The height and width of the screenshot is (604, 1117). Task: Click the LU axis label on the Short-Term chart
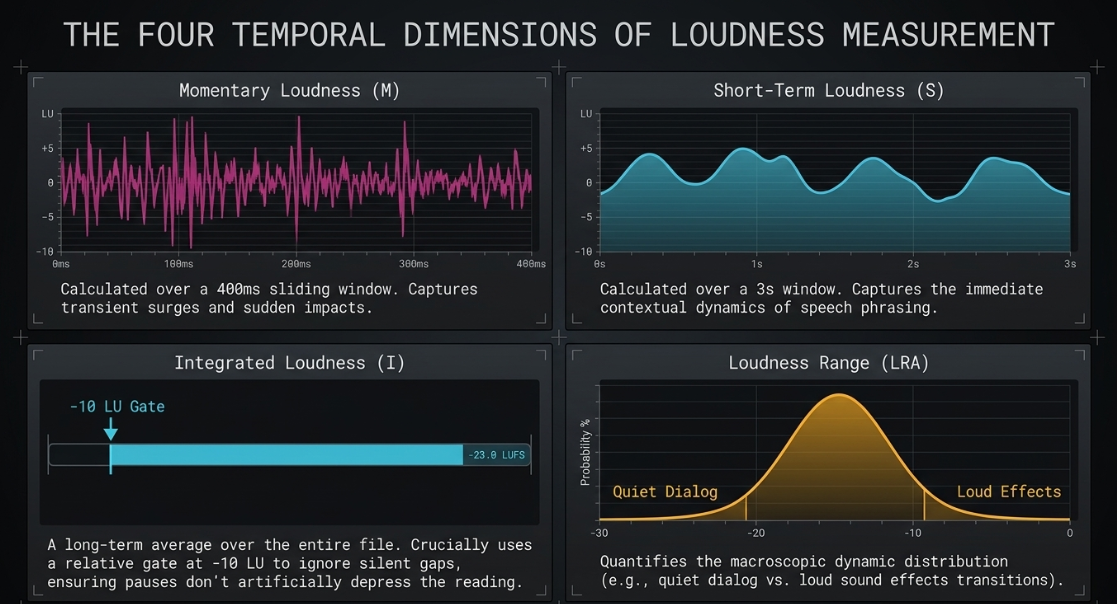586,114
